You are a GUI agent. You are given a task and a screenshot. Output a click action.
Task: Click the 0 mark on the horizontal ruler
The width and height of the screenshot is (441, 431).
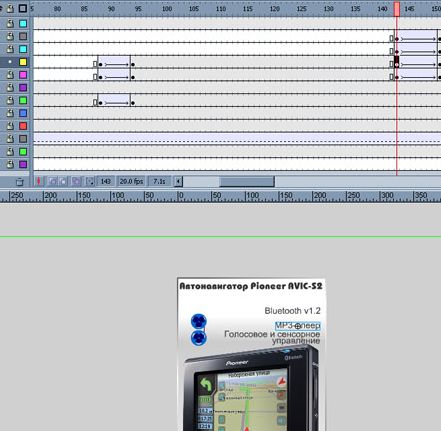click(x=180, y=196)
